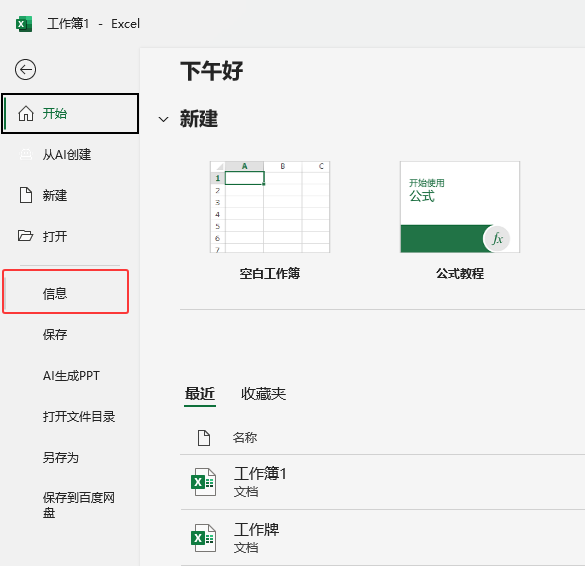585x566 pixels.
Task: Click the home icon beside 开始
Action: (x=26, y=113)
